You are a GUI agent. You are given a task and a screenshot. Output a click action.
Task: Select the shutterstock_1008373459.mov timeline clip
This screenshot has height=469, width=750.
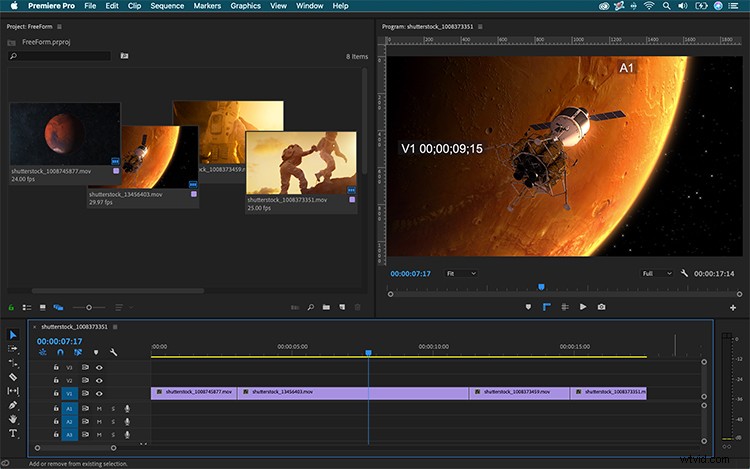(519, 393)
